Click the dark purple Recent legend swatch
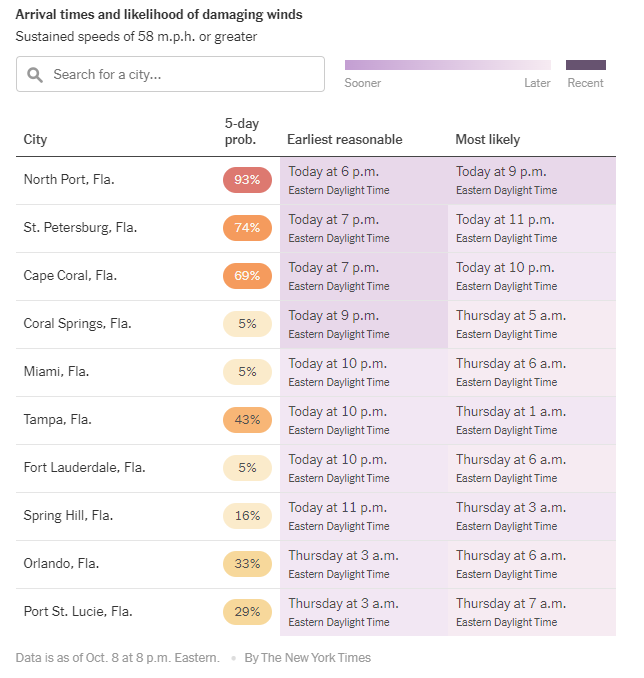This screenshot has height=678, width=644. pyautogui.click(x=585, y=65)
